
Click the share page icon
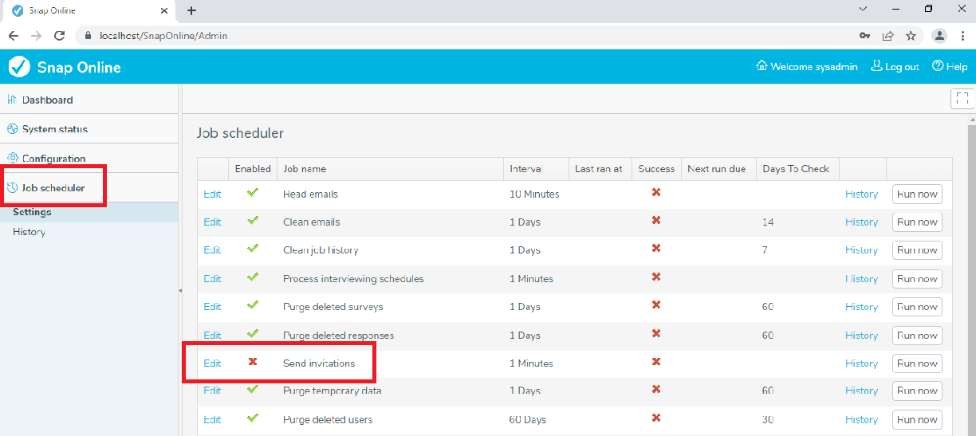[888, 35]
